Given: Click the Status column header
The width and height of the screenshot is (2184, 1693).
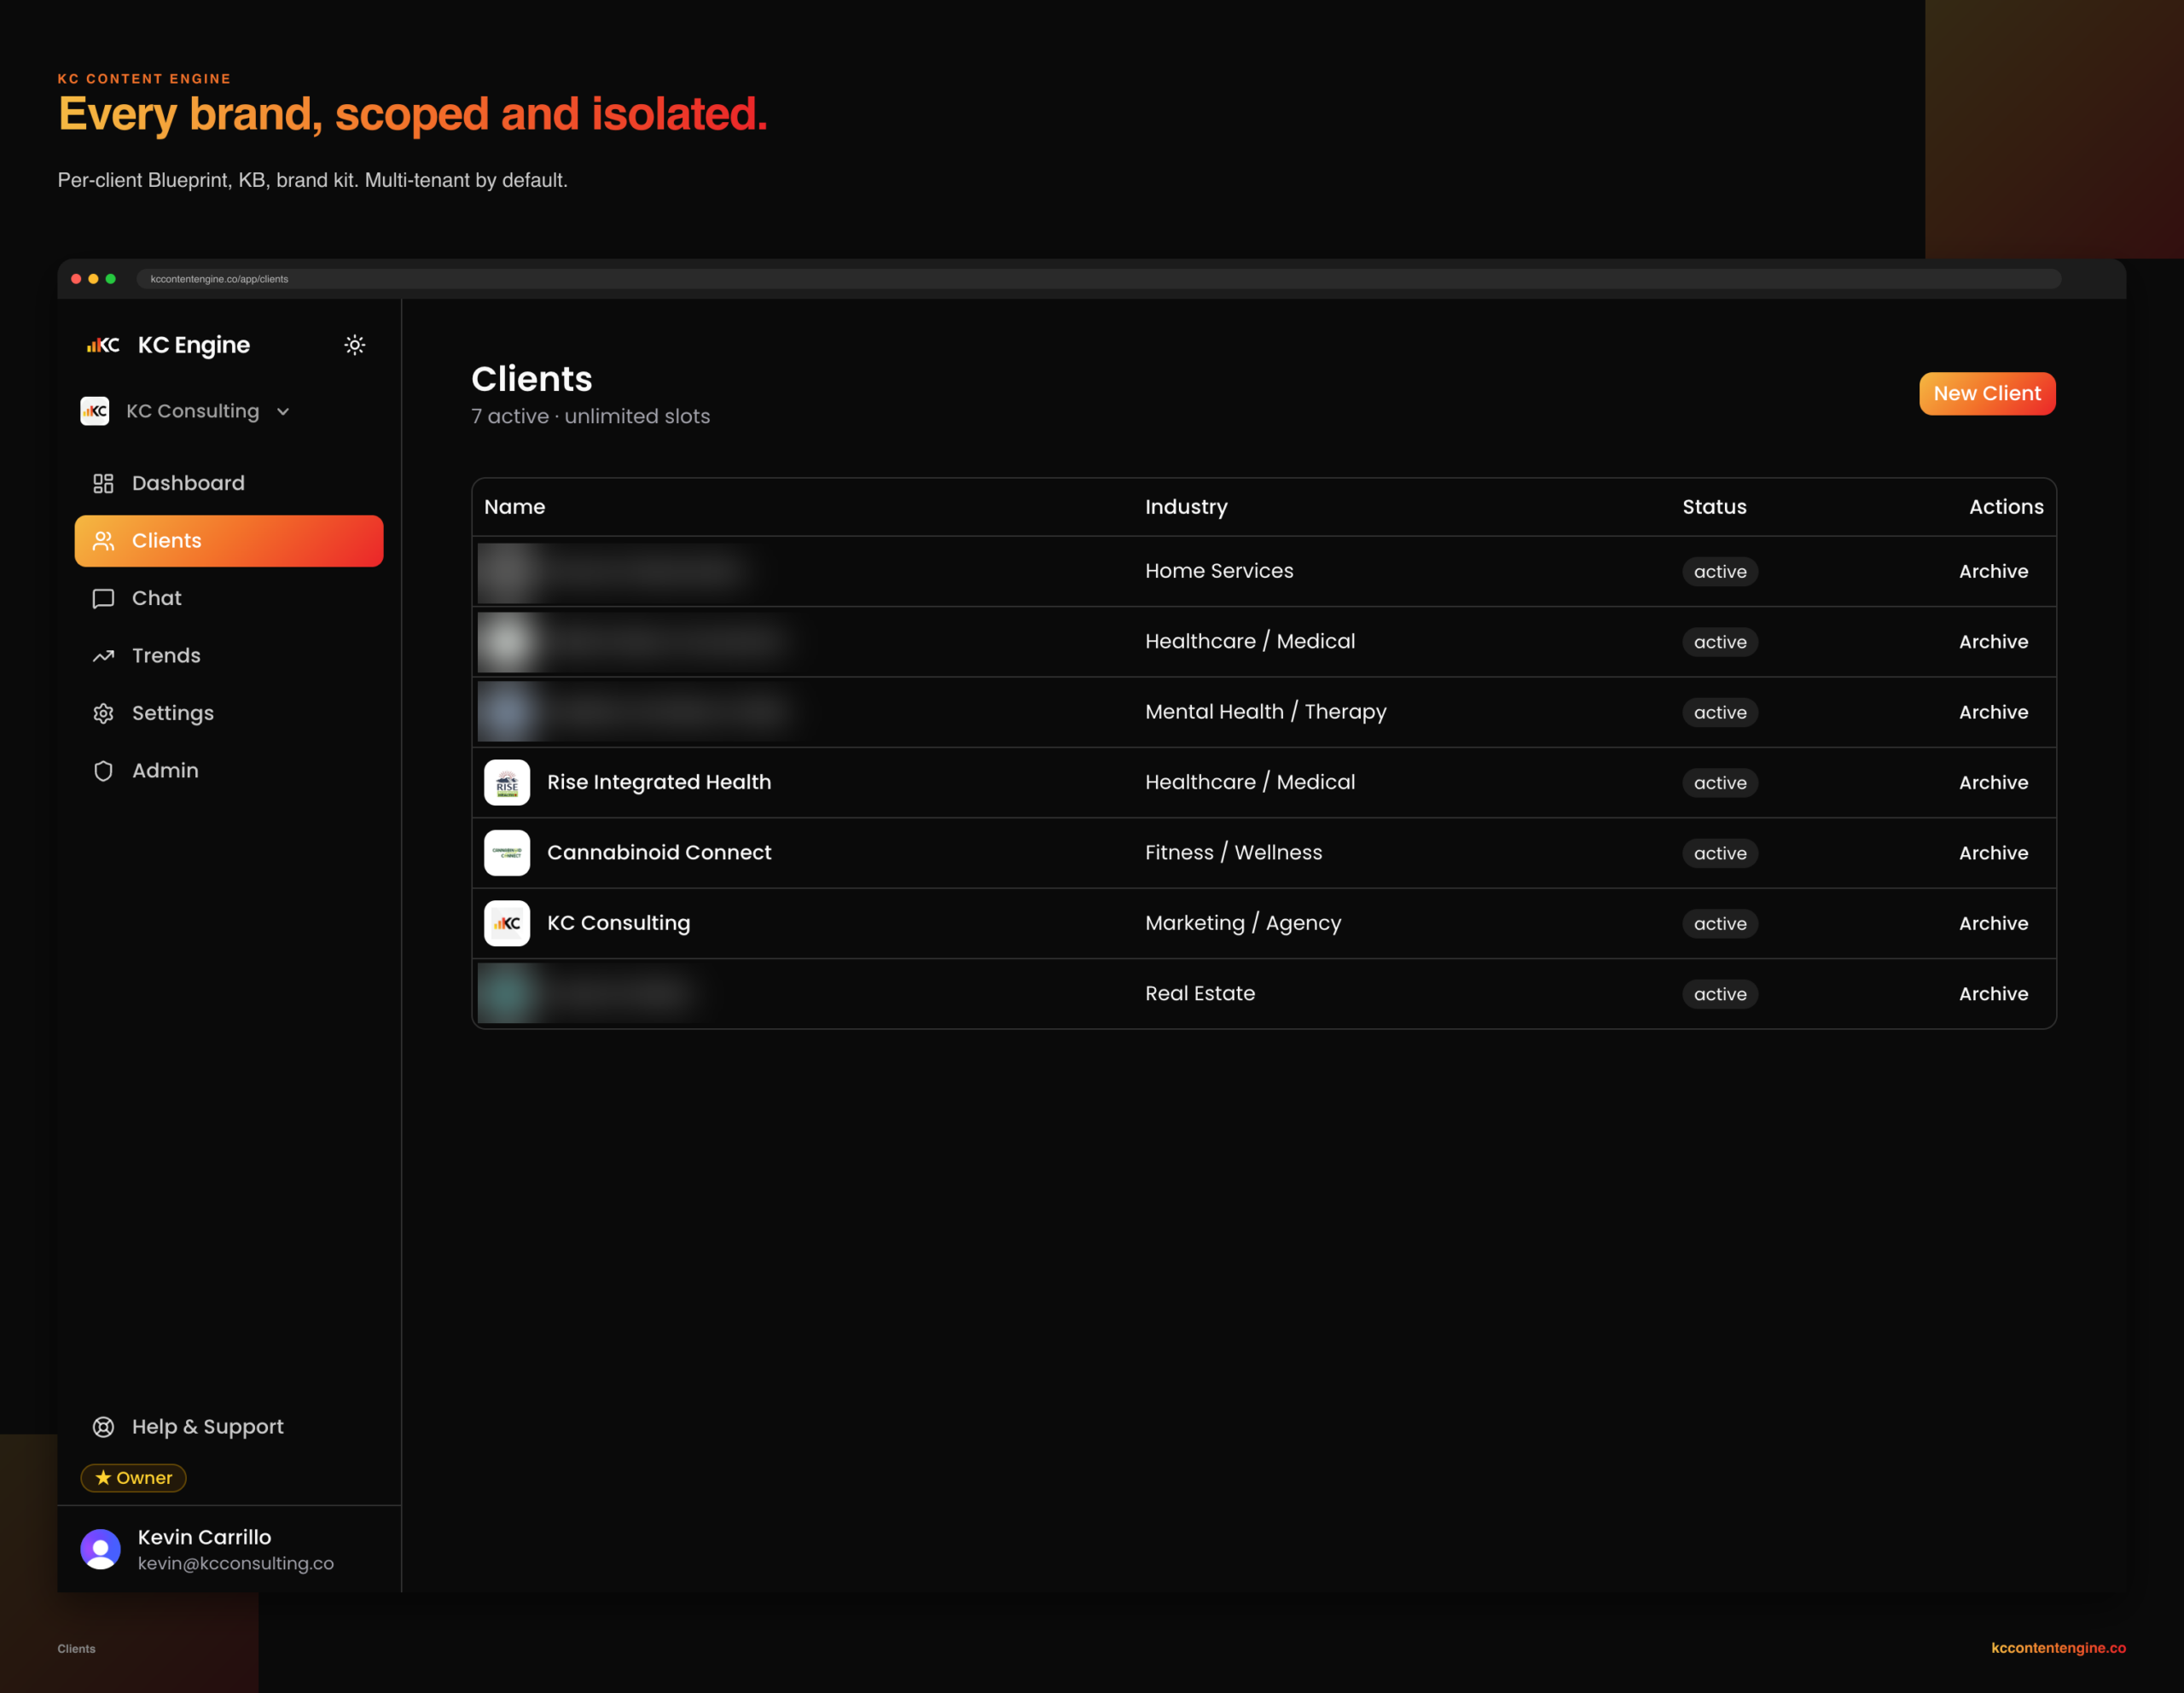Looking at the screenshot, I should click(x=1714, y=507).
